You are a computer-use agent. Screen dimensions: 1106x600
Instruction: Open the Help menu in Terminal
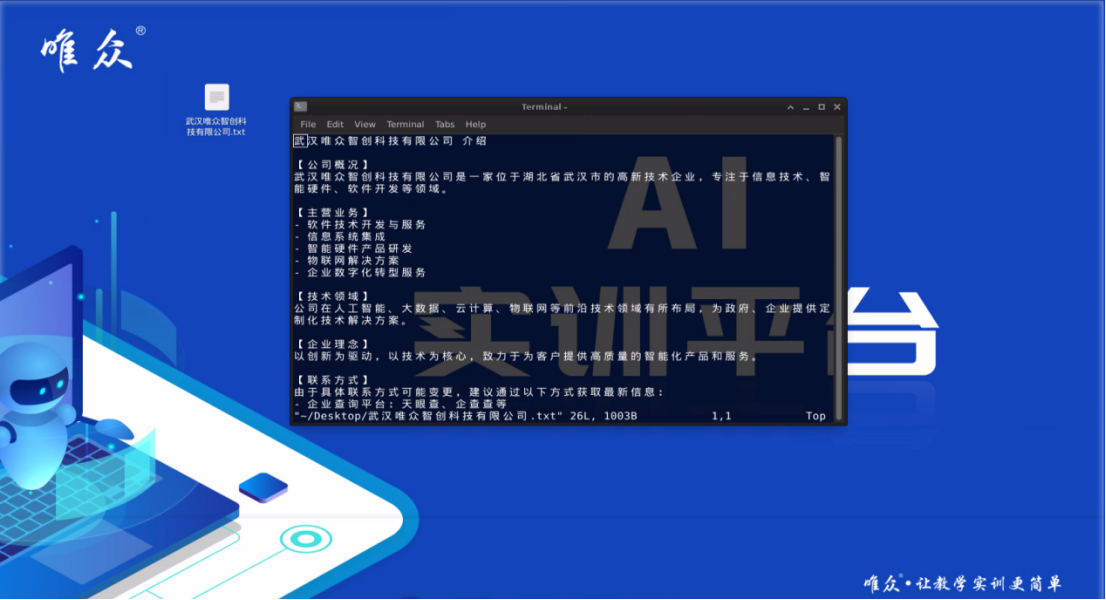pyautogui.click(x=475, y=124)
